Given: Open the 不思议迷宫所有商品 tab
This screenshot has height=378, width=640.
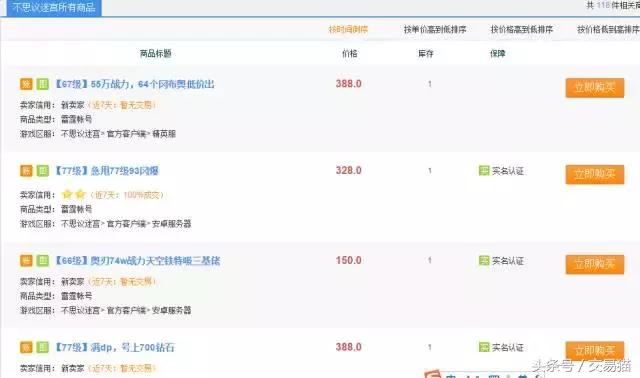Looking at the screenshot, I should (54, 7).
